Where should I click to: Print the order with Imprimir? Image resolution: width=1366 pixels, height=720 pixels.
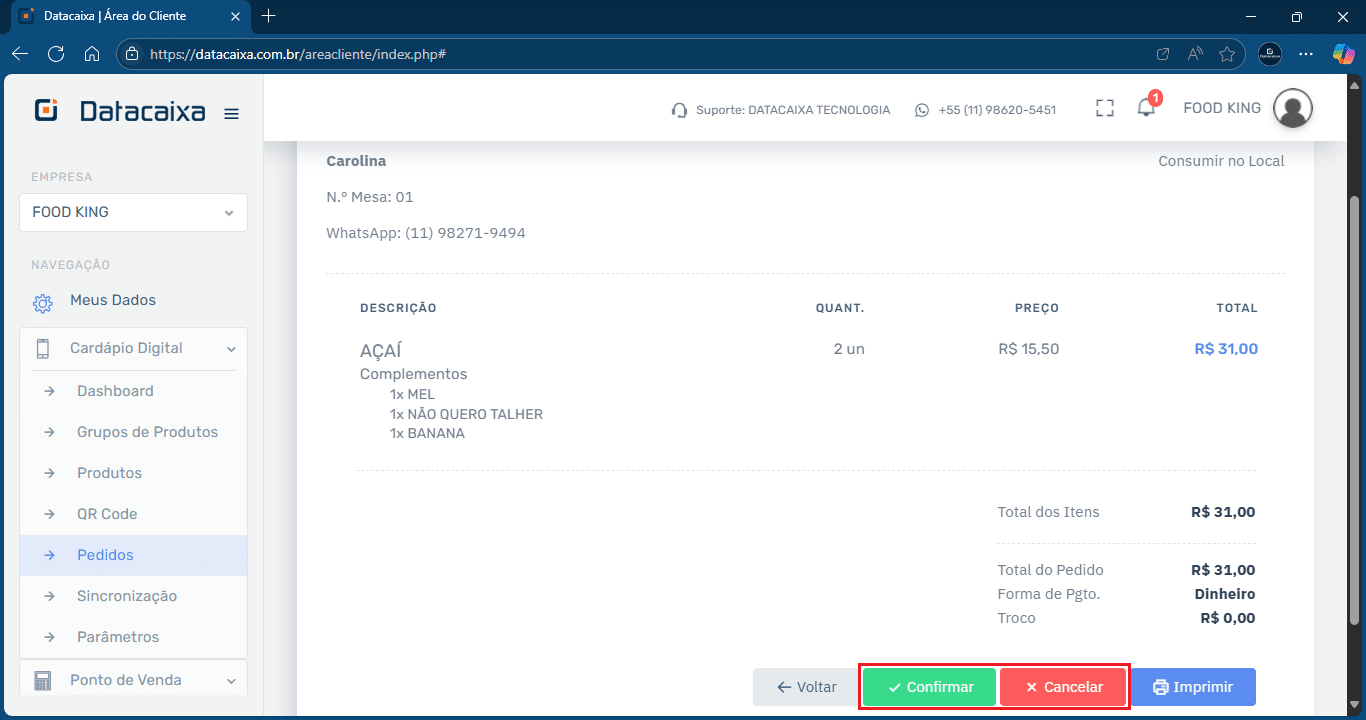(x=1193, y=687)
